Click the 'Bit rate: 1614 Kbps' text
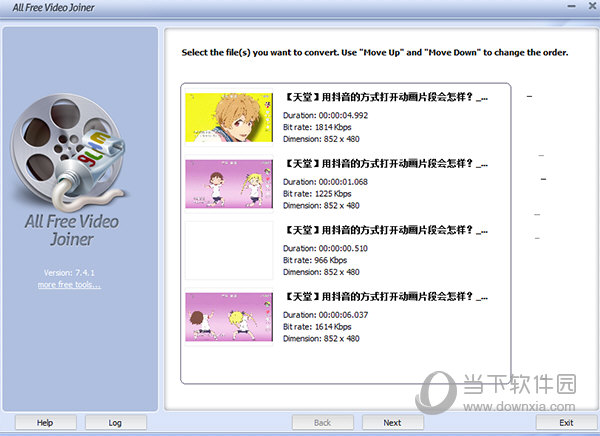Viewport: 600px width, 436px height. pyautogui.click(x=317, y=327)
